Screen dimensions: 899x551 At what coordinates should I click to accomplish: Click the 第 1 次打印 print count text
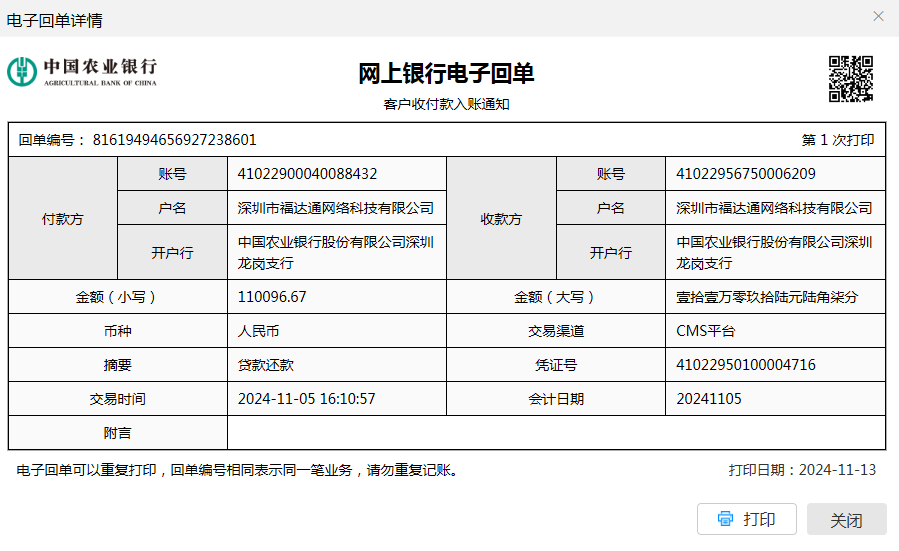[x=838, y=140]
